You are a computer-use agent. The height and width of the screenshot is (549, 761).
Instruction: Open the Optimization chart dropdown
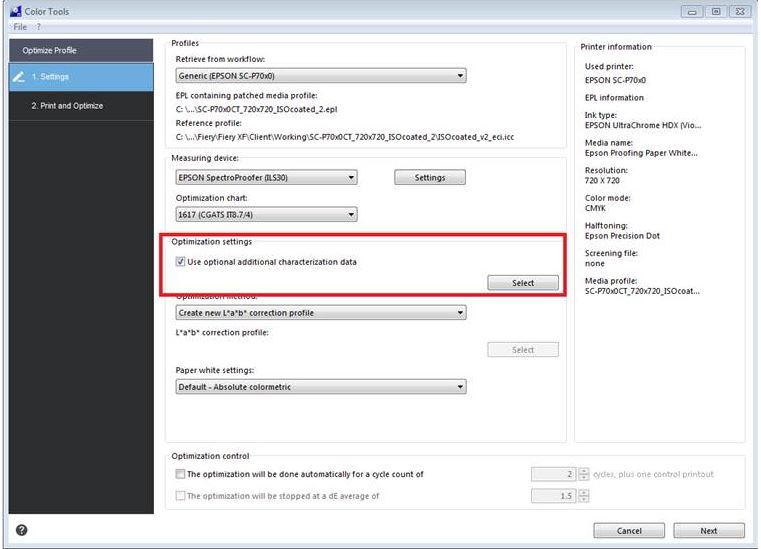(x=266, y=214)
